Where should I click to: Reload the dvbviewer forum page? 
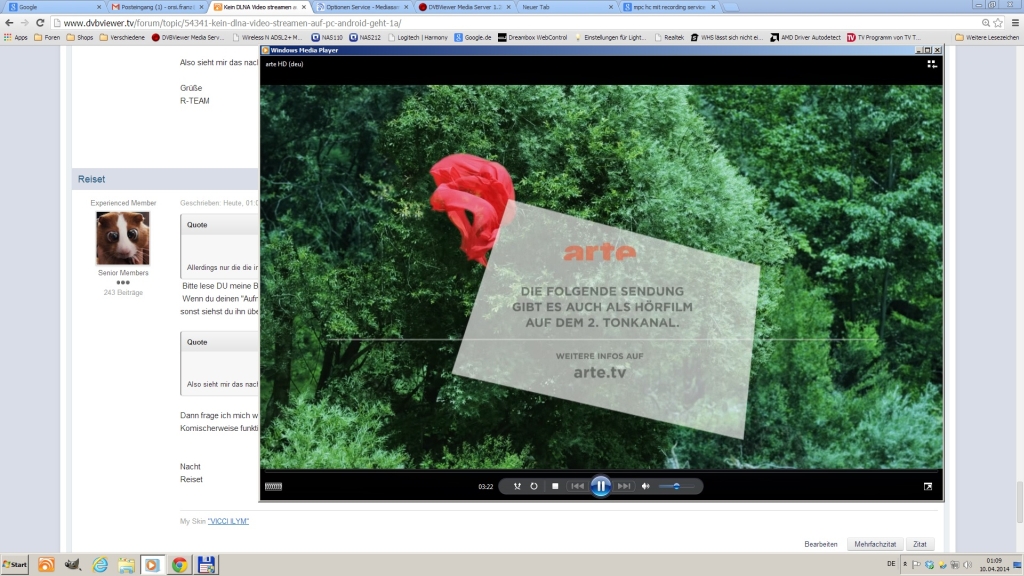(40, 23)
